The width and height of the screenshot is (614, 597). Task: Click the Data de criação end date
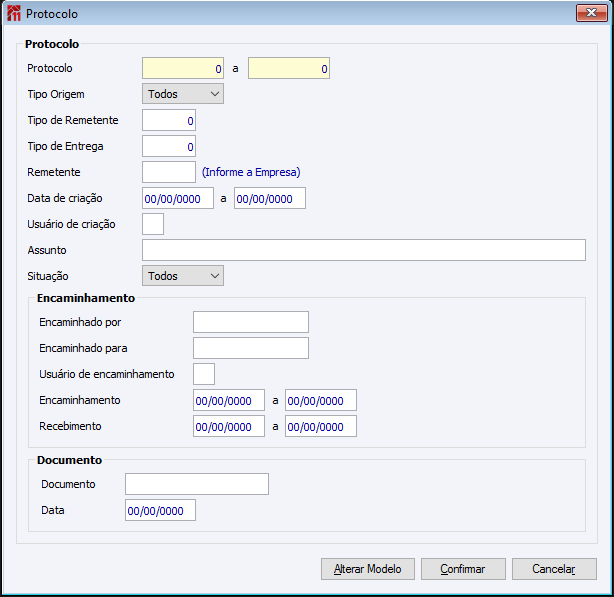point(270,198)
